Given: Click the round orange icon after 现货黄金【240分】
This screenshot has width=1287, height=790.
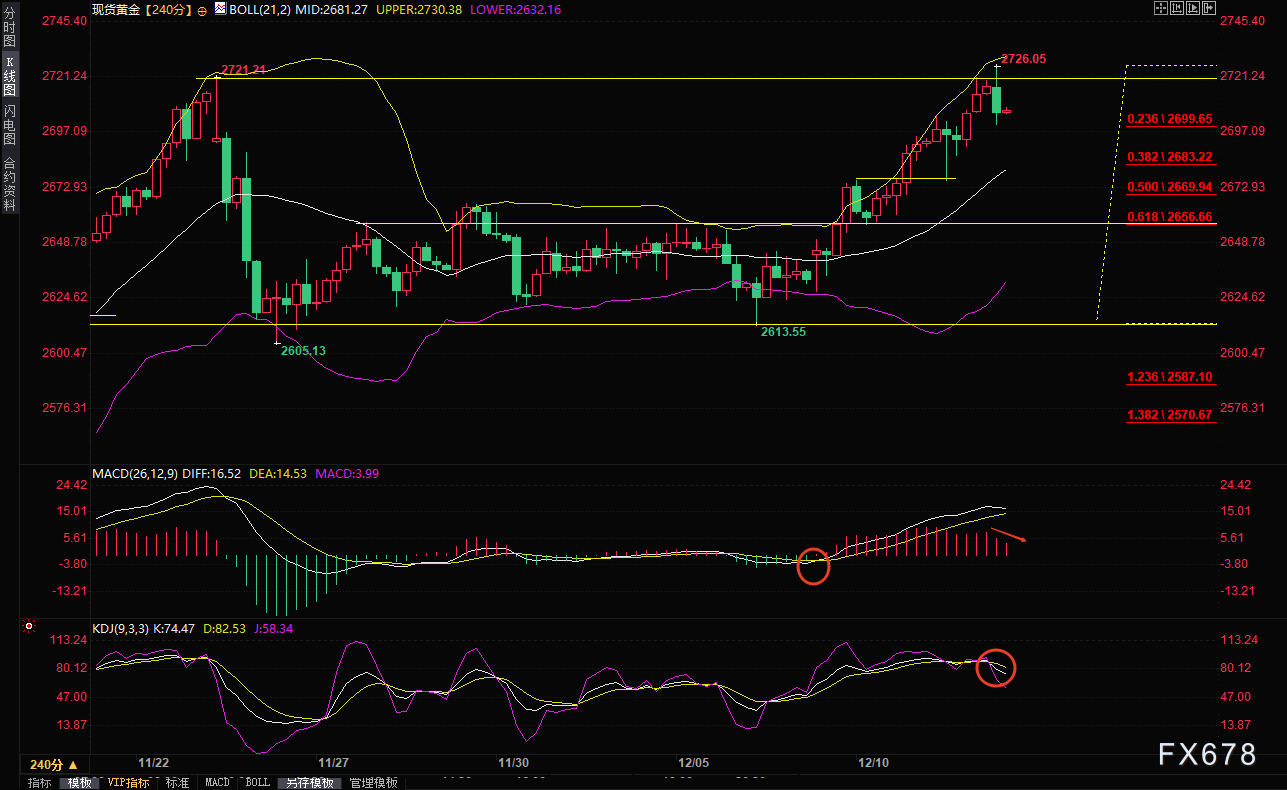Looking at the screenshot, I should 202,10.
